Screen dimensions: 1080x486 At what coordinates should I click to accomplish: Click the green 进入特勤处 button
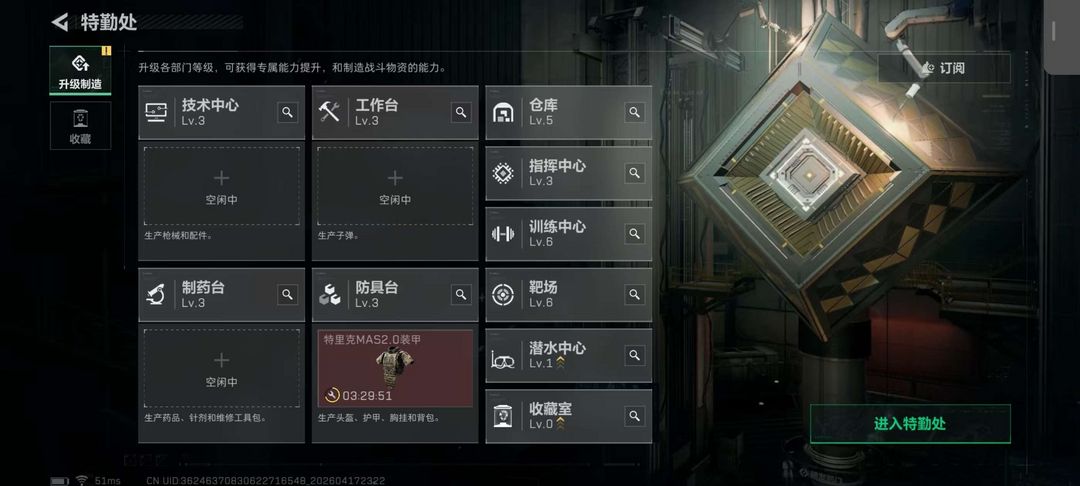[910, 424]
